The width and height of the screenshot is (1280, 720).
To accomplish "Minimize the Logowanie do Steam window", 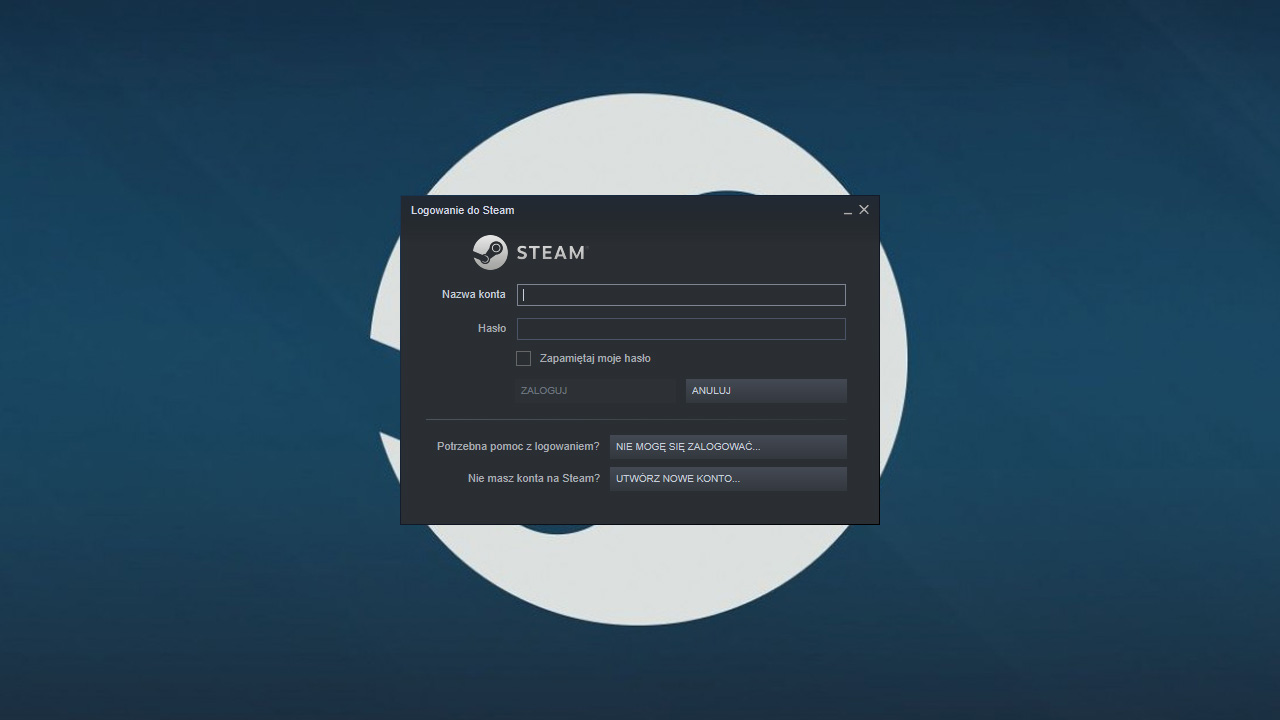I will click(x=848, y=210).
